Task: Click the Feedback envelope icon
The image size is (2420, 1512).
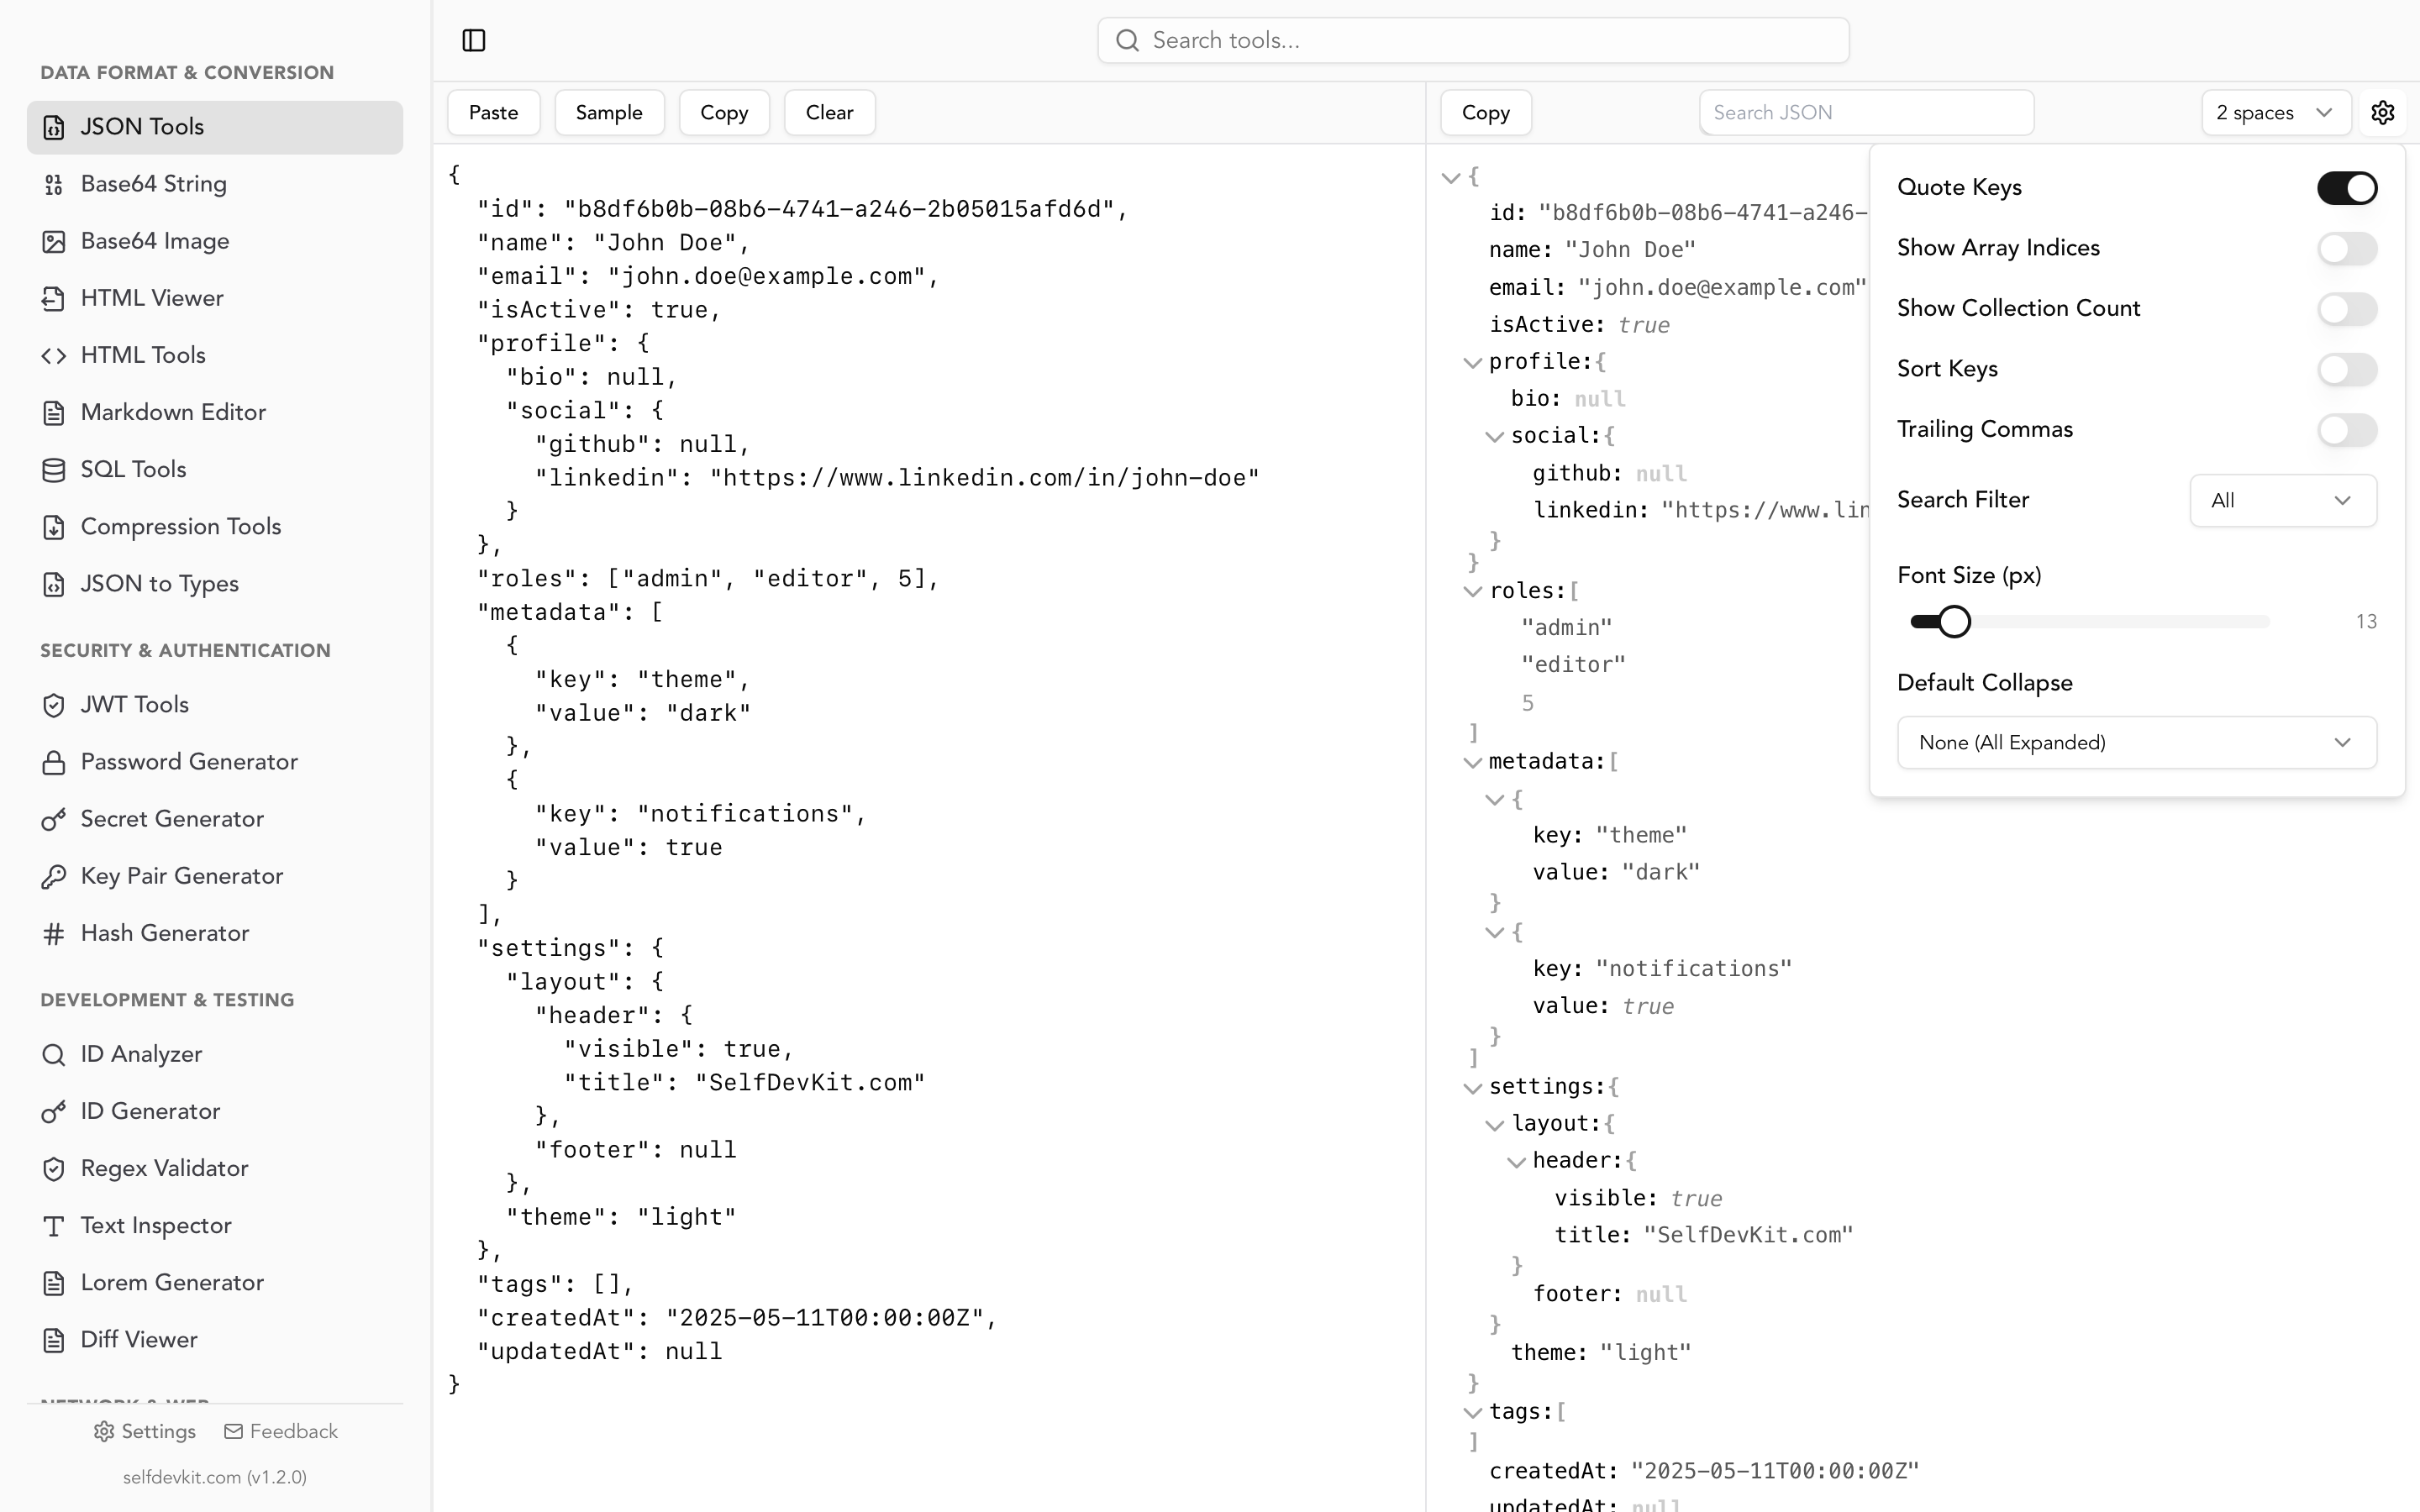Action: pyautogui.click(x=233, y=1431)
